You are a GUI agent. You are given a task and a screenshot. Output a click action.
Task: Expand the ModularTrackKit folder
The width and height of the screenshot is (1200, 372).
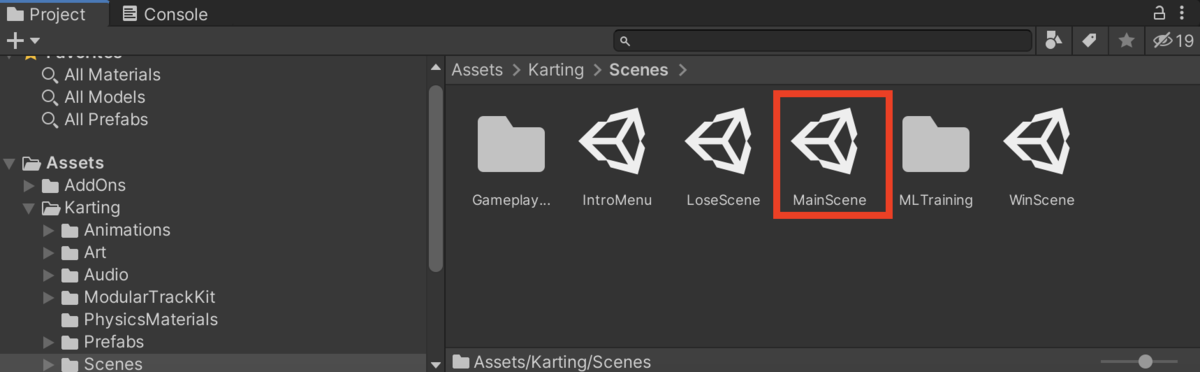[x=48, y=298]
